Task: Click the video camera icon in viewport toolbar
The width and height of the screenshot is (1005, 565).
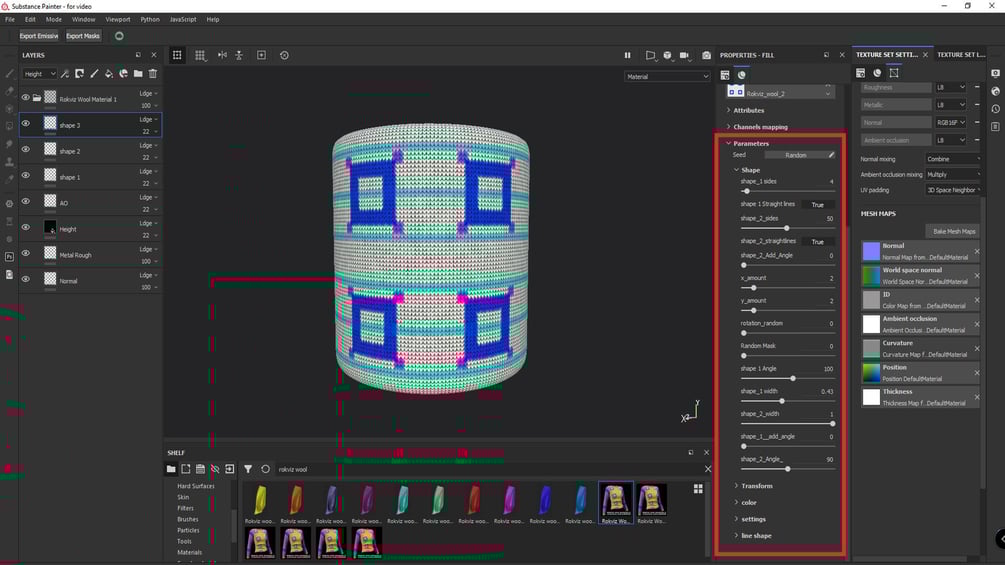Action: (685, 55)
